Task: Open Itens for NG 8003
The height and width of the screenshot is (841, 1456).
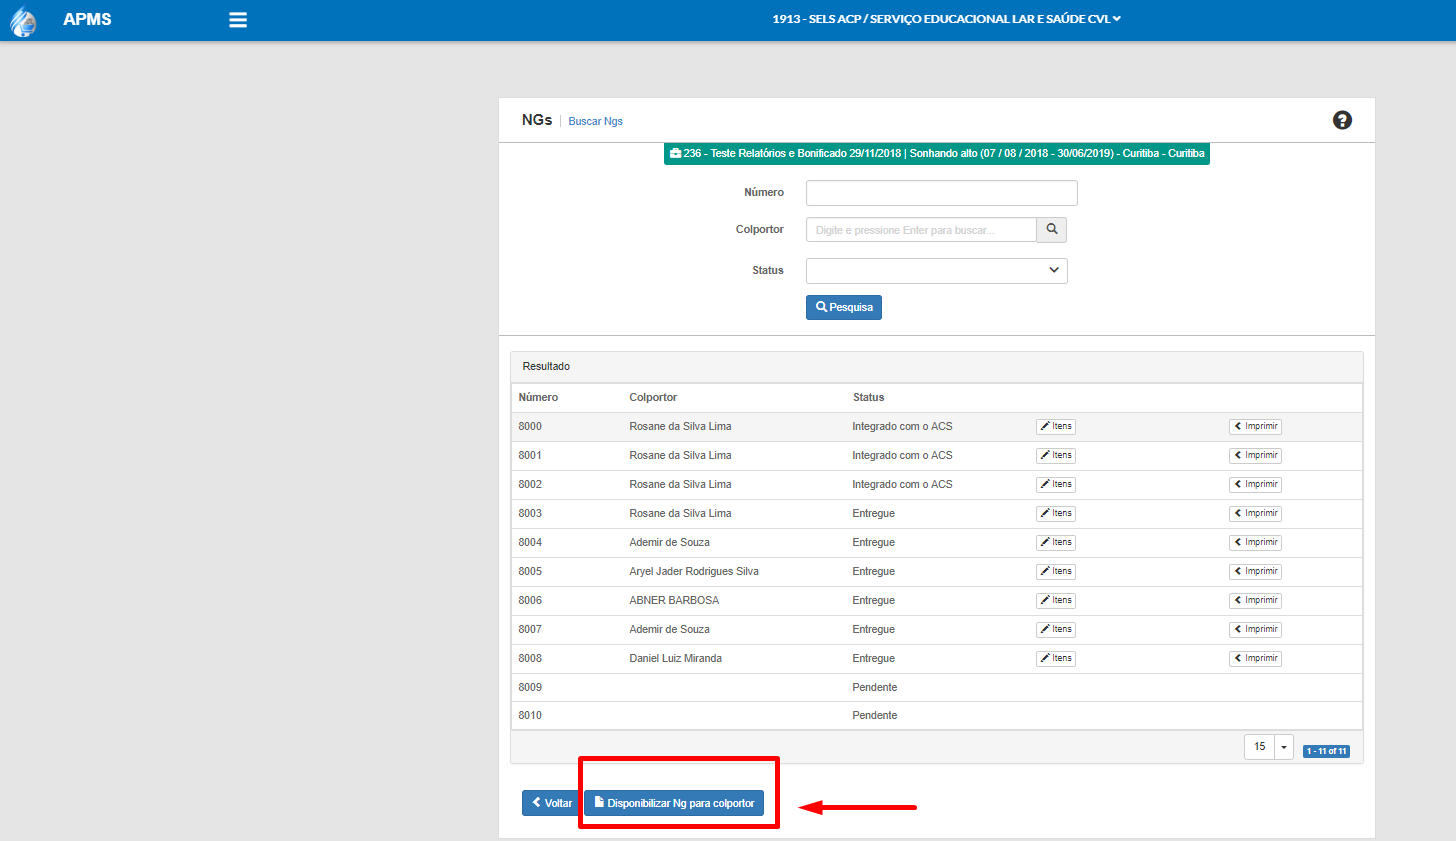Action: tap(1056, 513)
